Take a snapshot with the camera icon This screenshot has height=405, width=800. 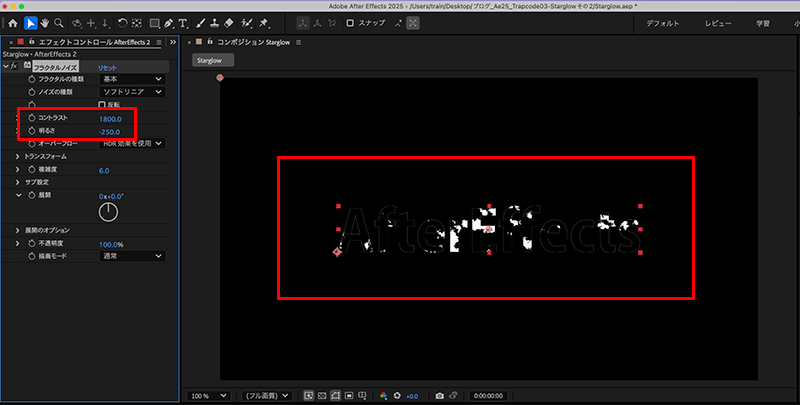439,396
